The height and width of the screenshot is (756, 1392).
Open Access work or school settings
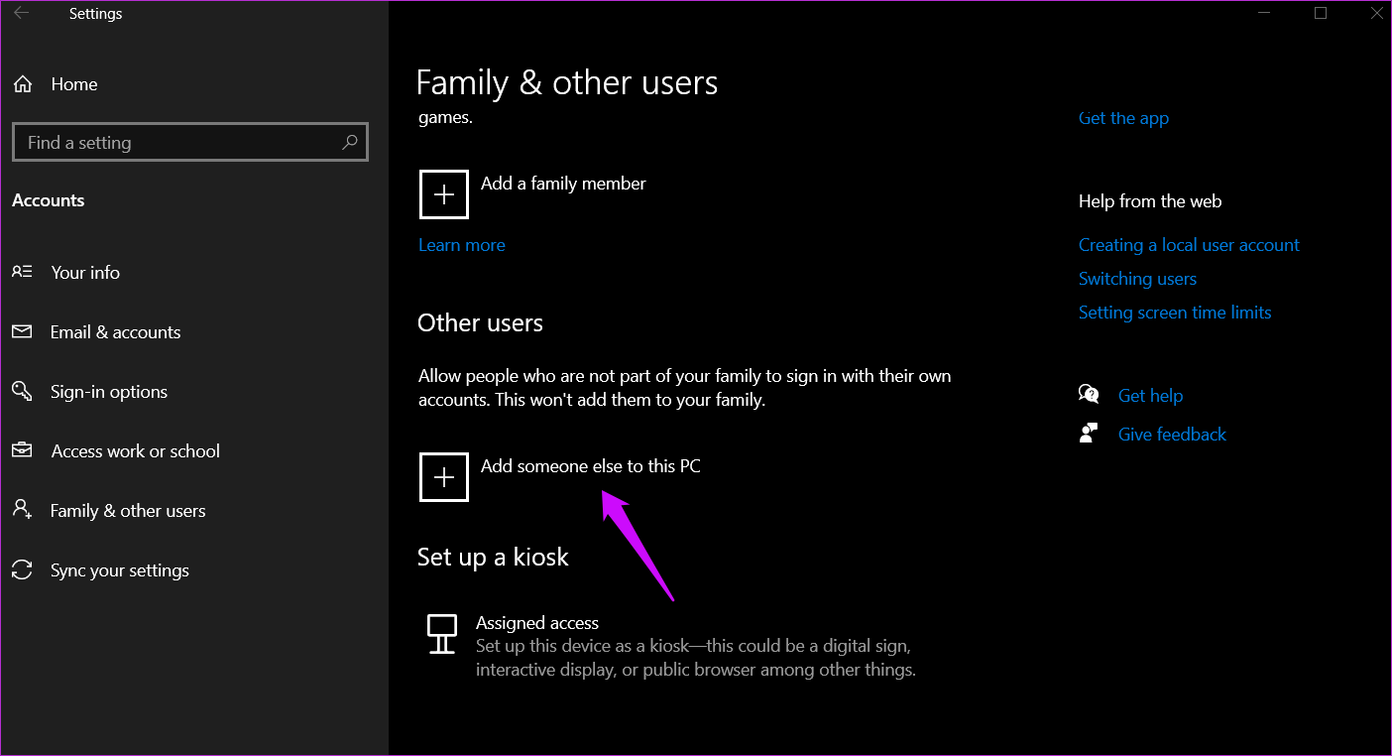coord(135,451)
